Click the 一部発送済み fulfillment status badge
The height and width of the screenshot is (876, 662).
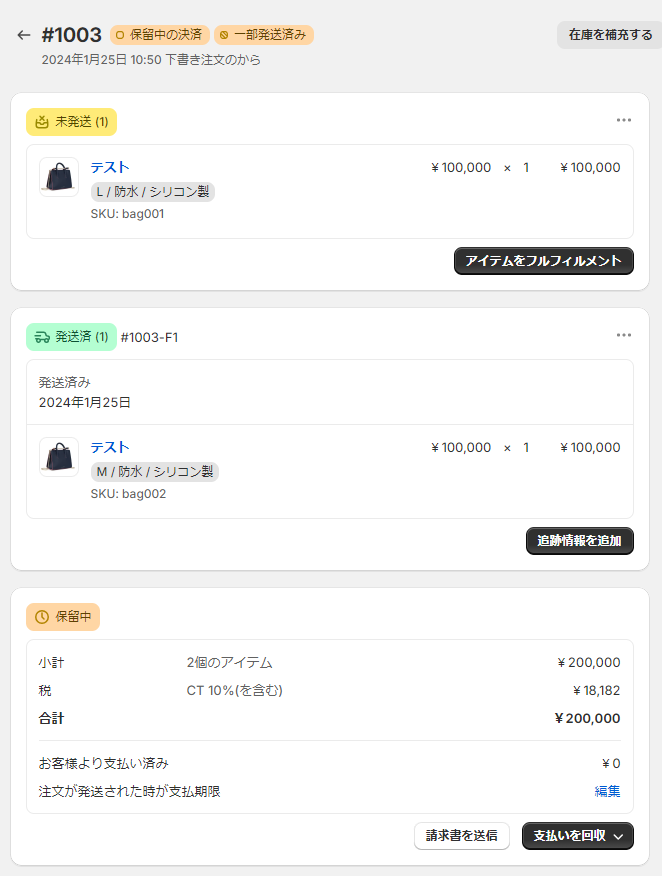[262, 33]
